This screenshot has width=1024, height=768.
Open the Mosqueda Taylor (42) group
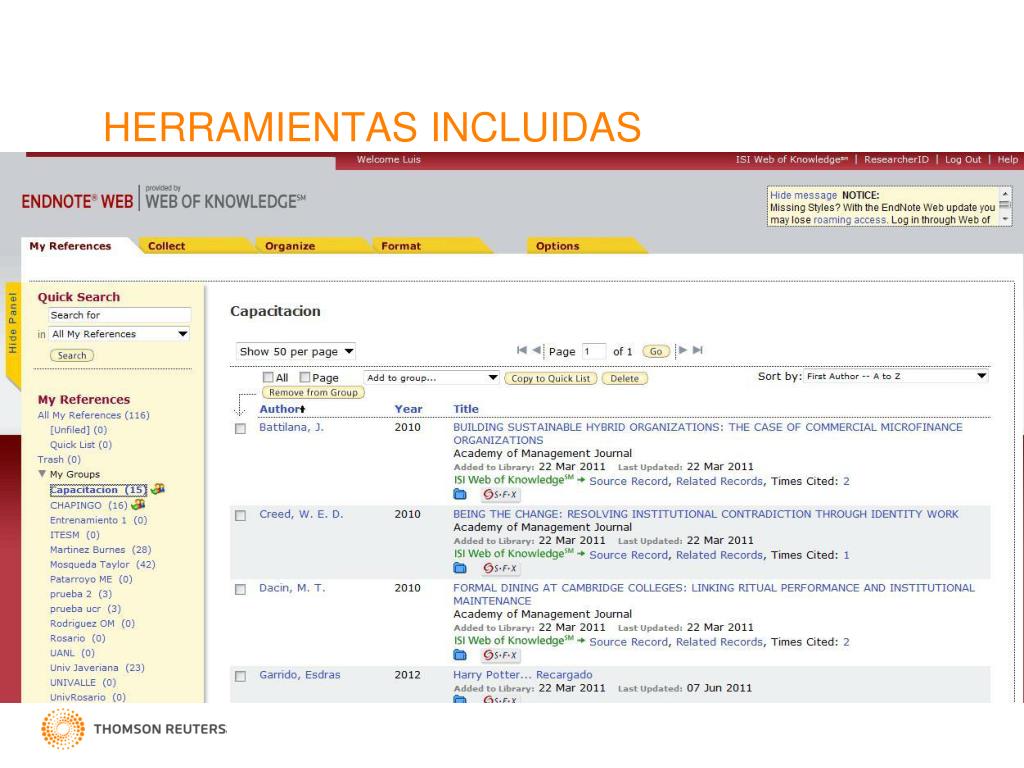(x=103, y=564)
